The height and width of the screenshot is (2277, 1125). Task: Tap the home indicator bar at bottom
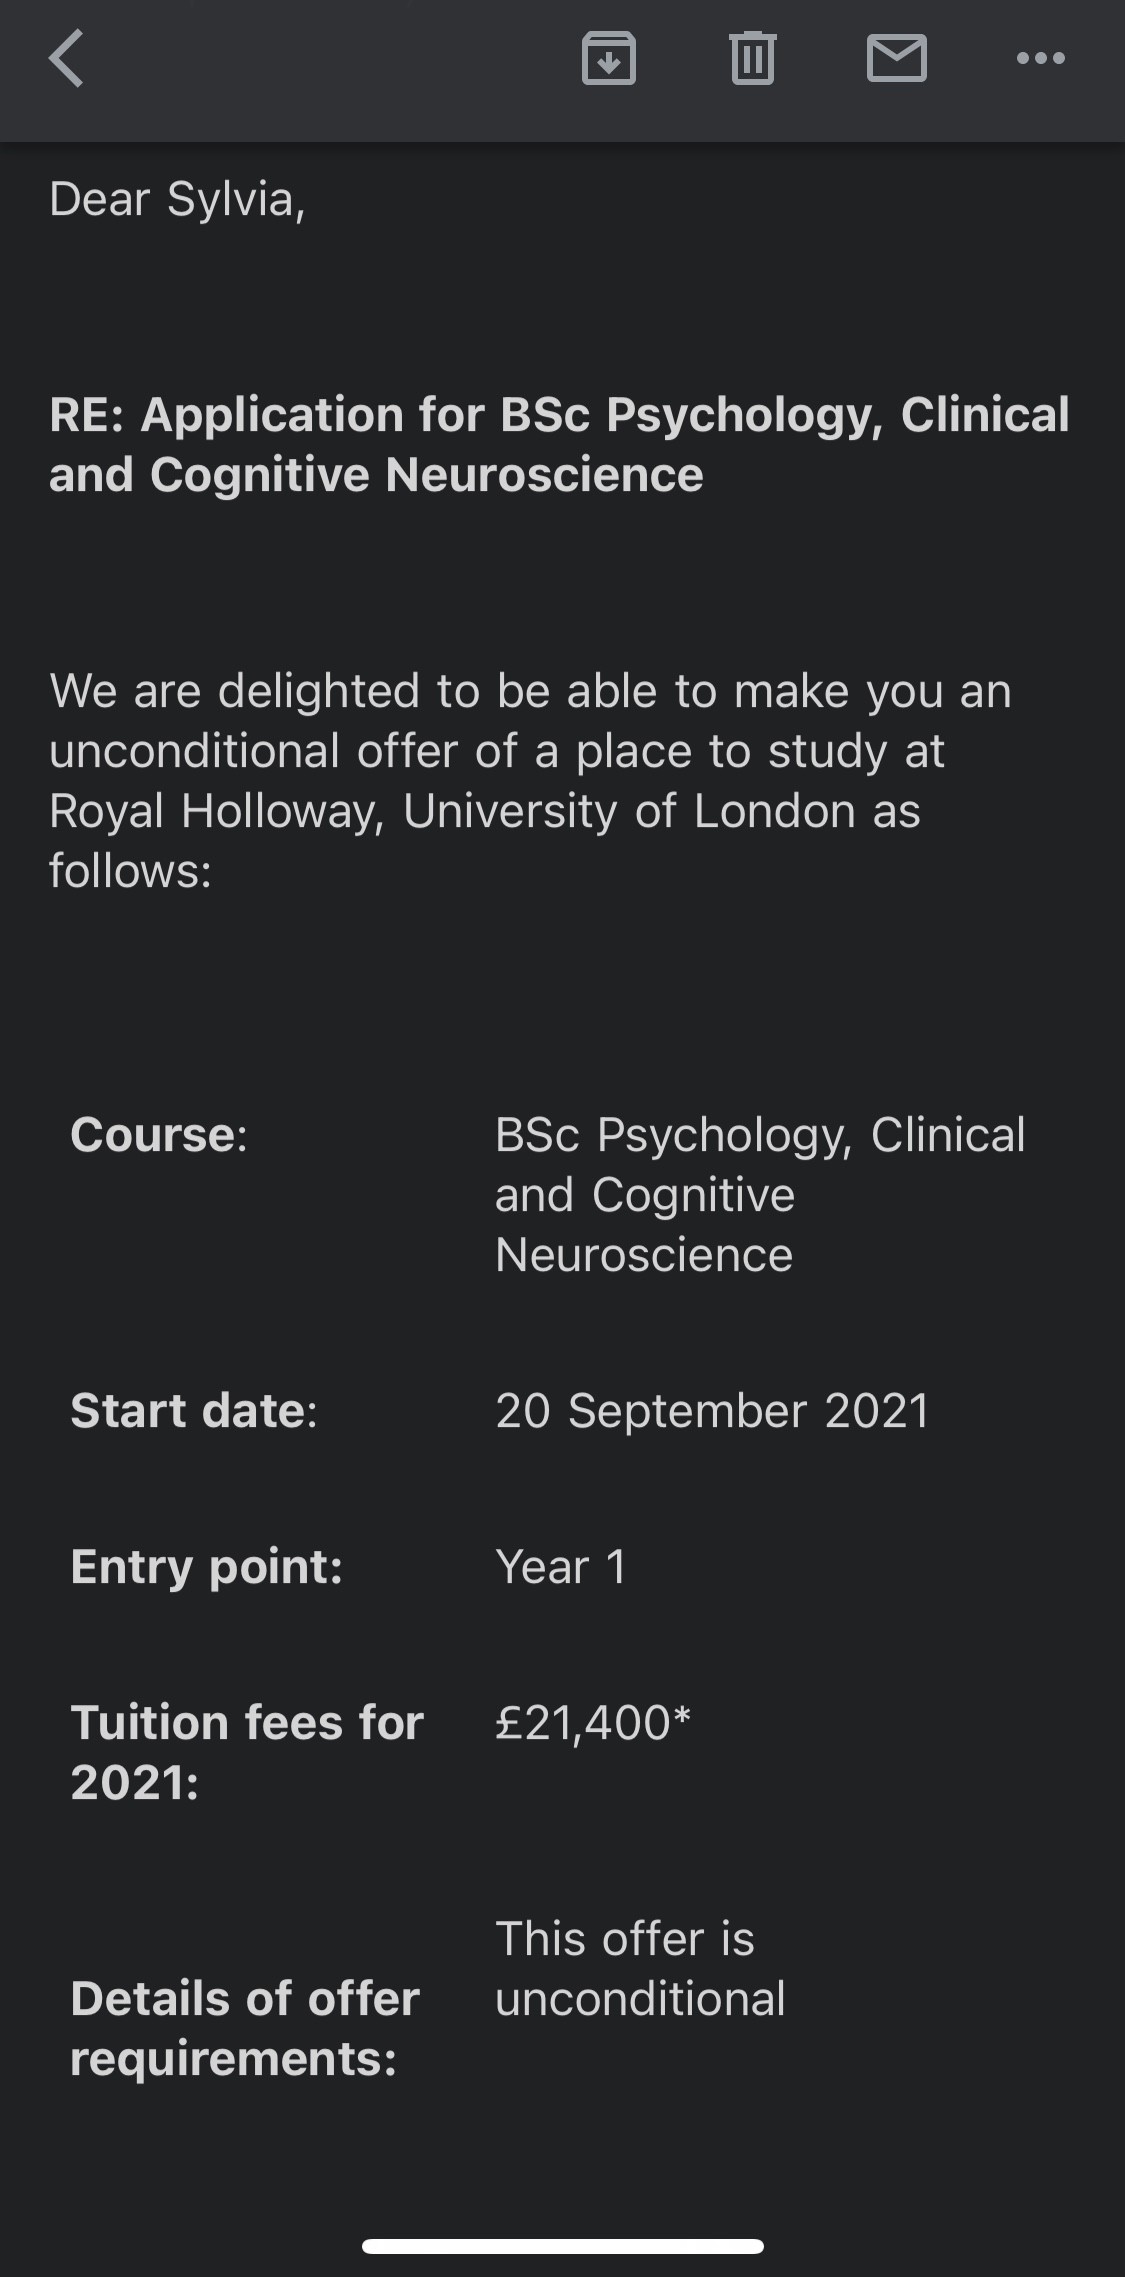tap(562, 2245)
